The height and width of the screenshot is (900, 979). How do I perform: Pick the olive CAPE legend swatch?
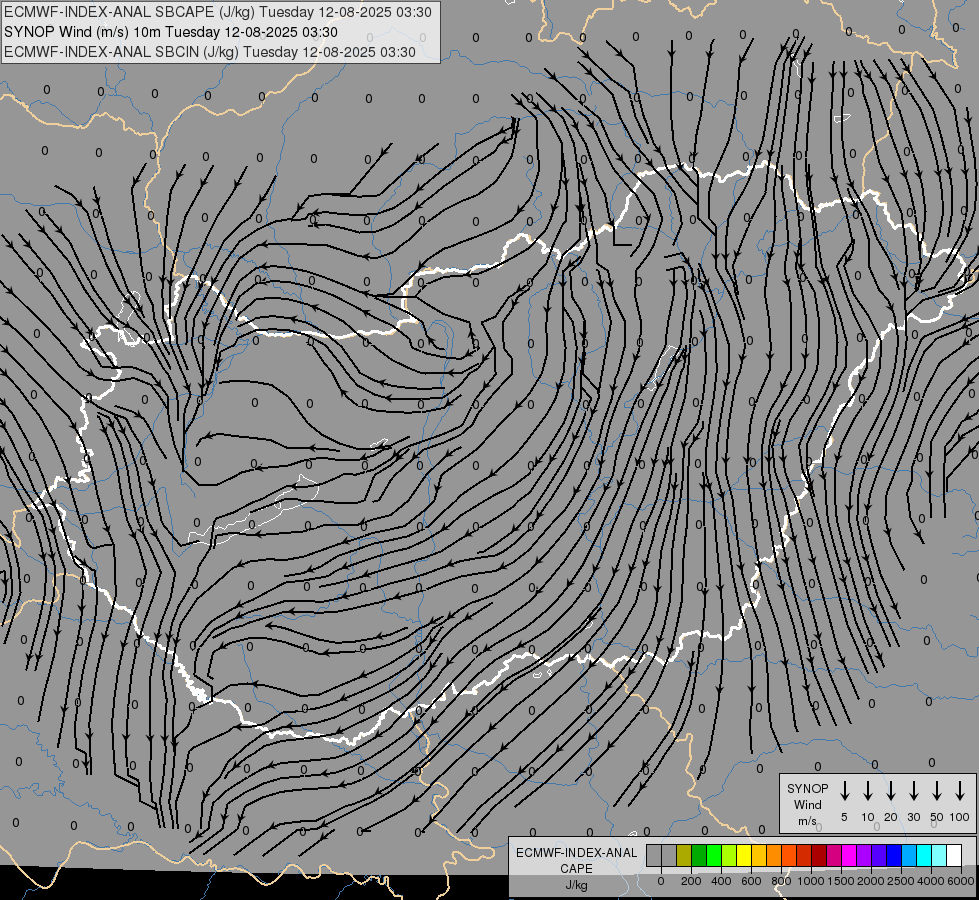[684, 856]
